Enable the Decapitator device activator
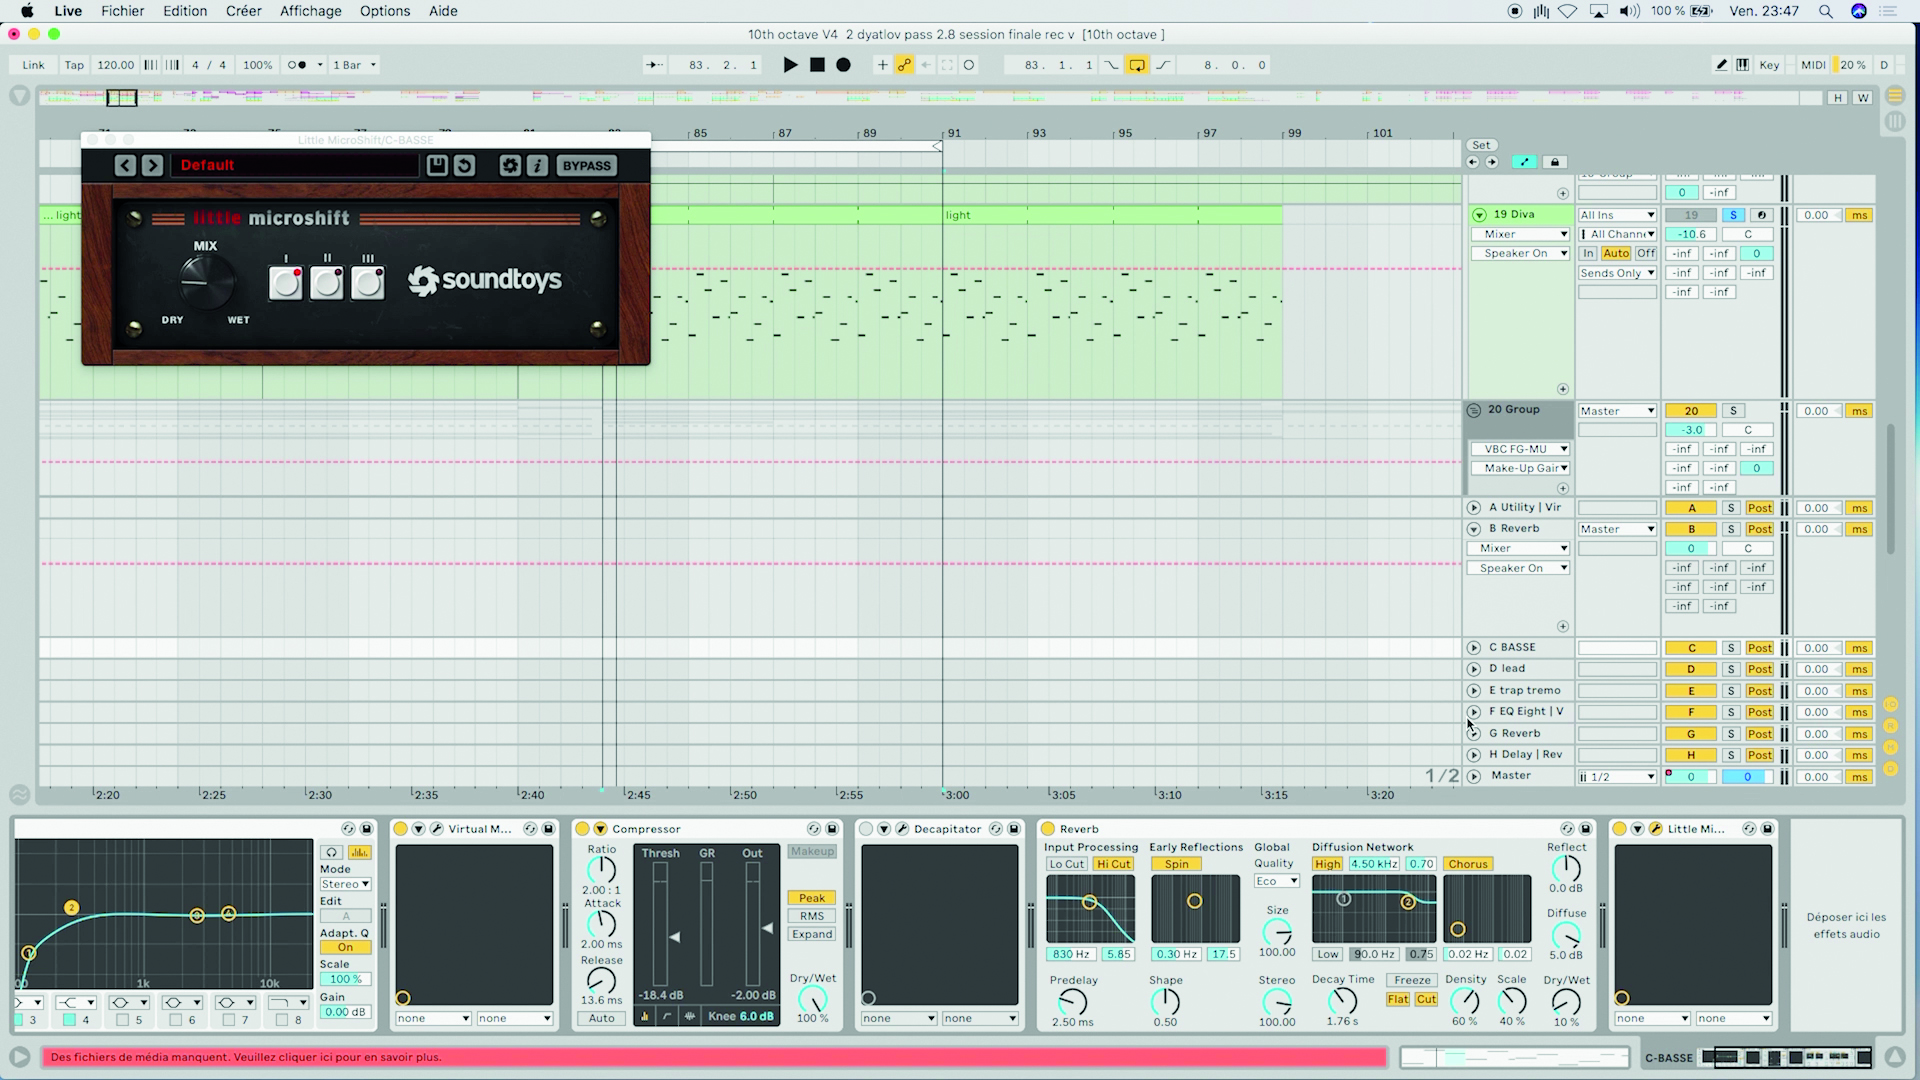This screenshot has width=1920, height=1080. click(x=866, y=829)
